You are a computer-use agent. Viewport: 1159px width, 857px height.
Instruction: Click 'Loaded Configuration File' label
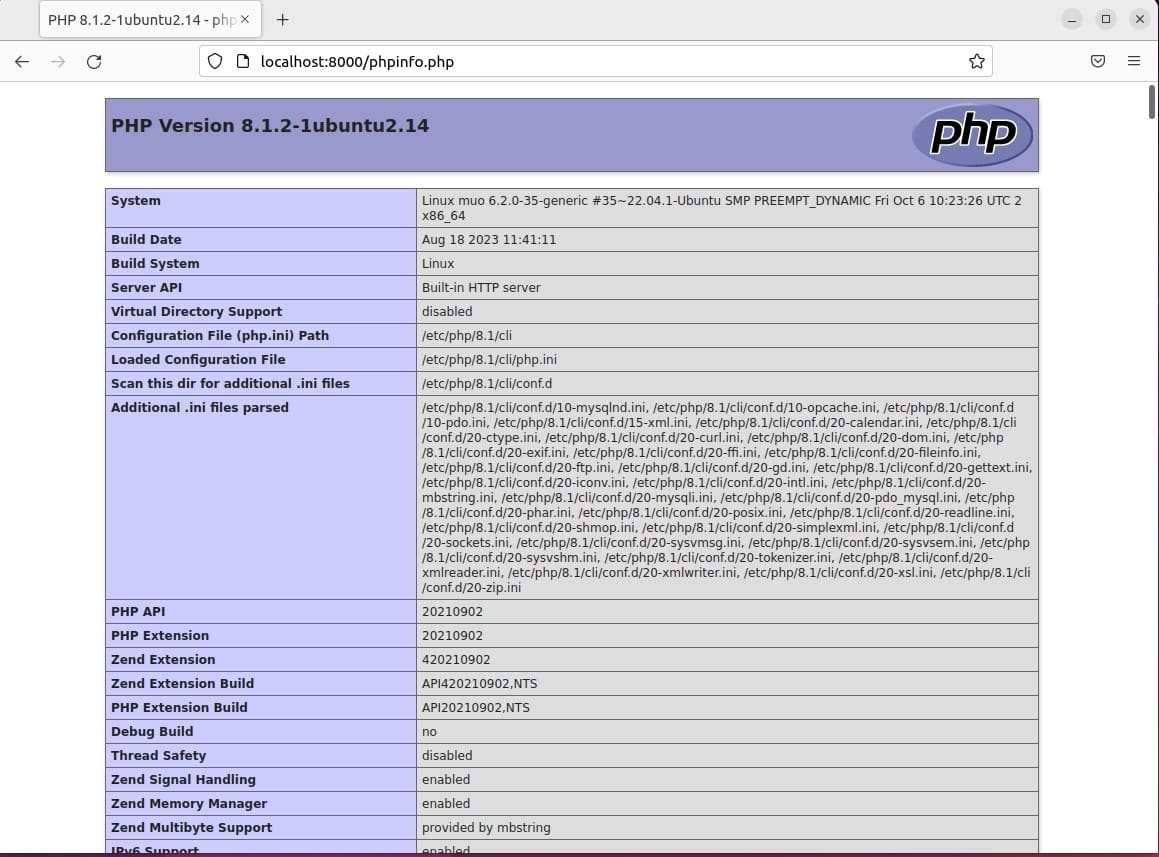[x=198, y=359]
